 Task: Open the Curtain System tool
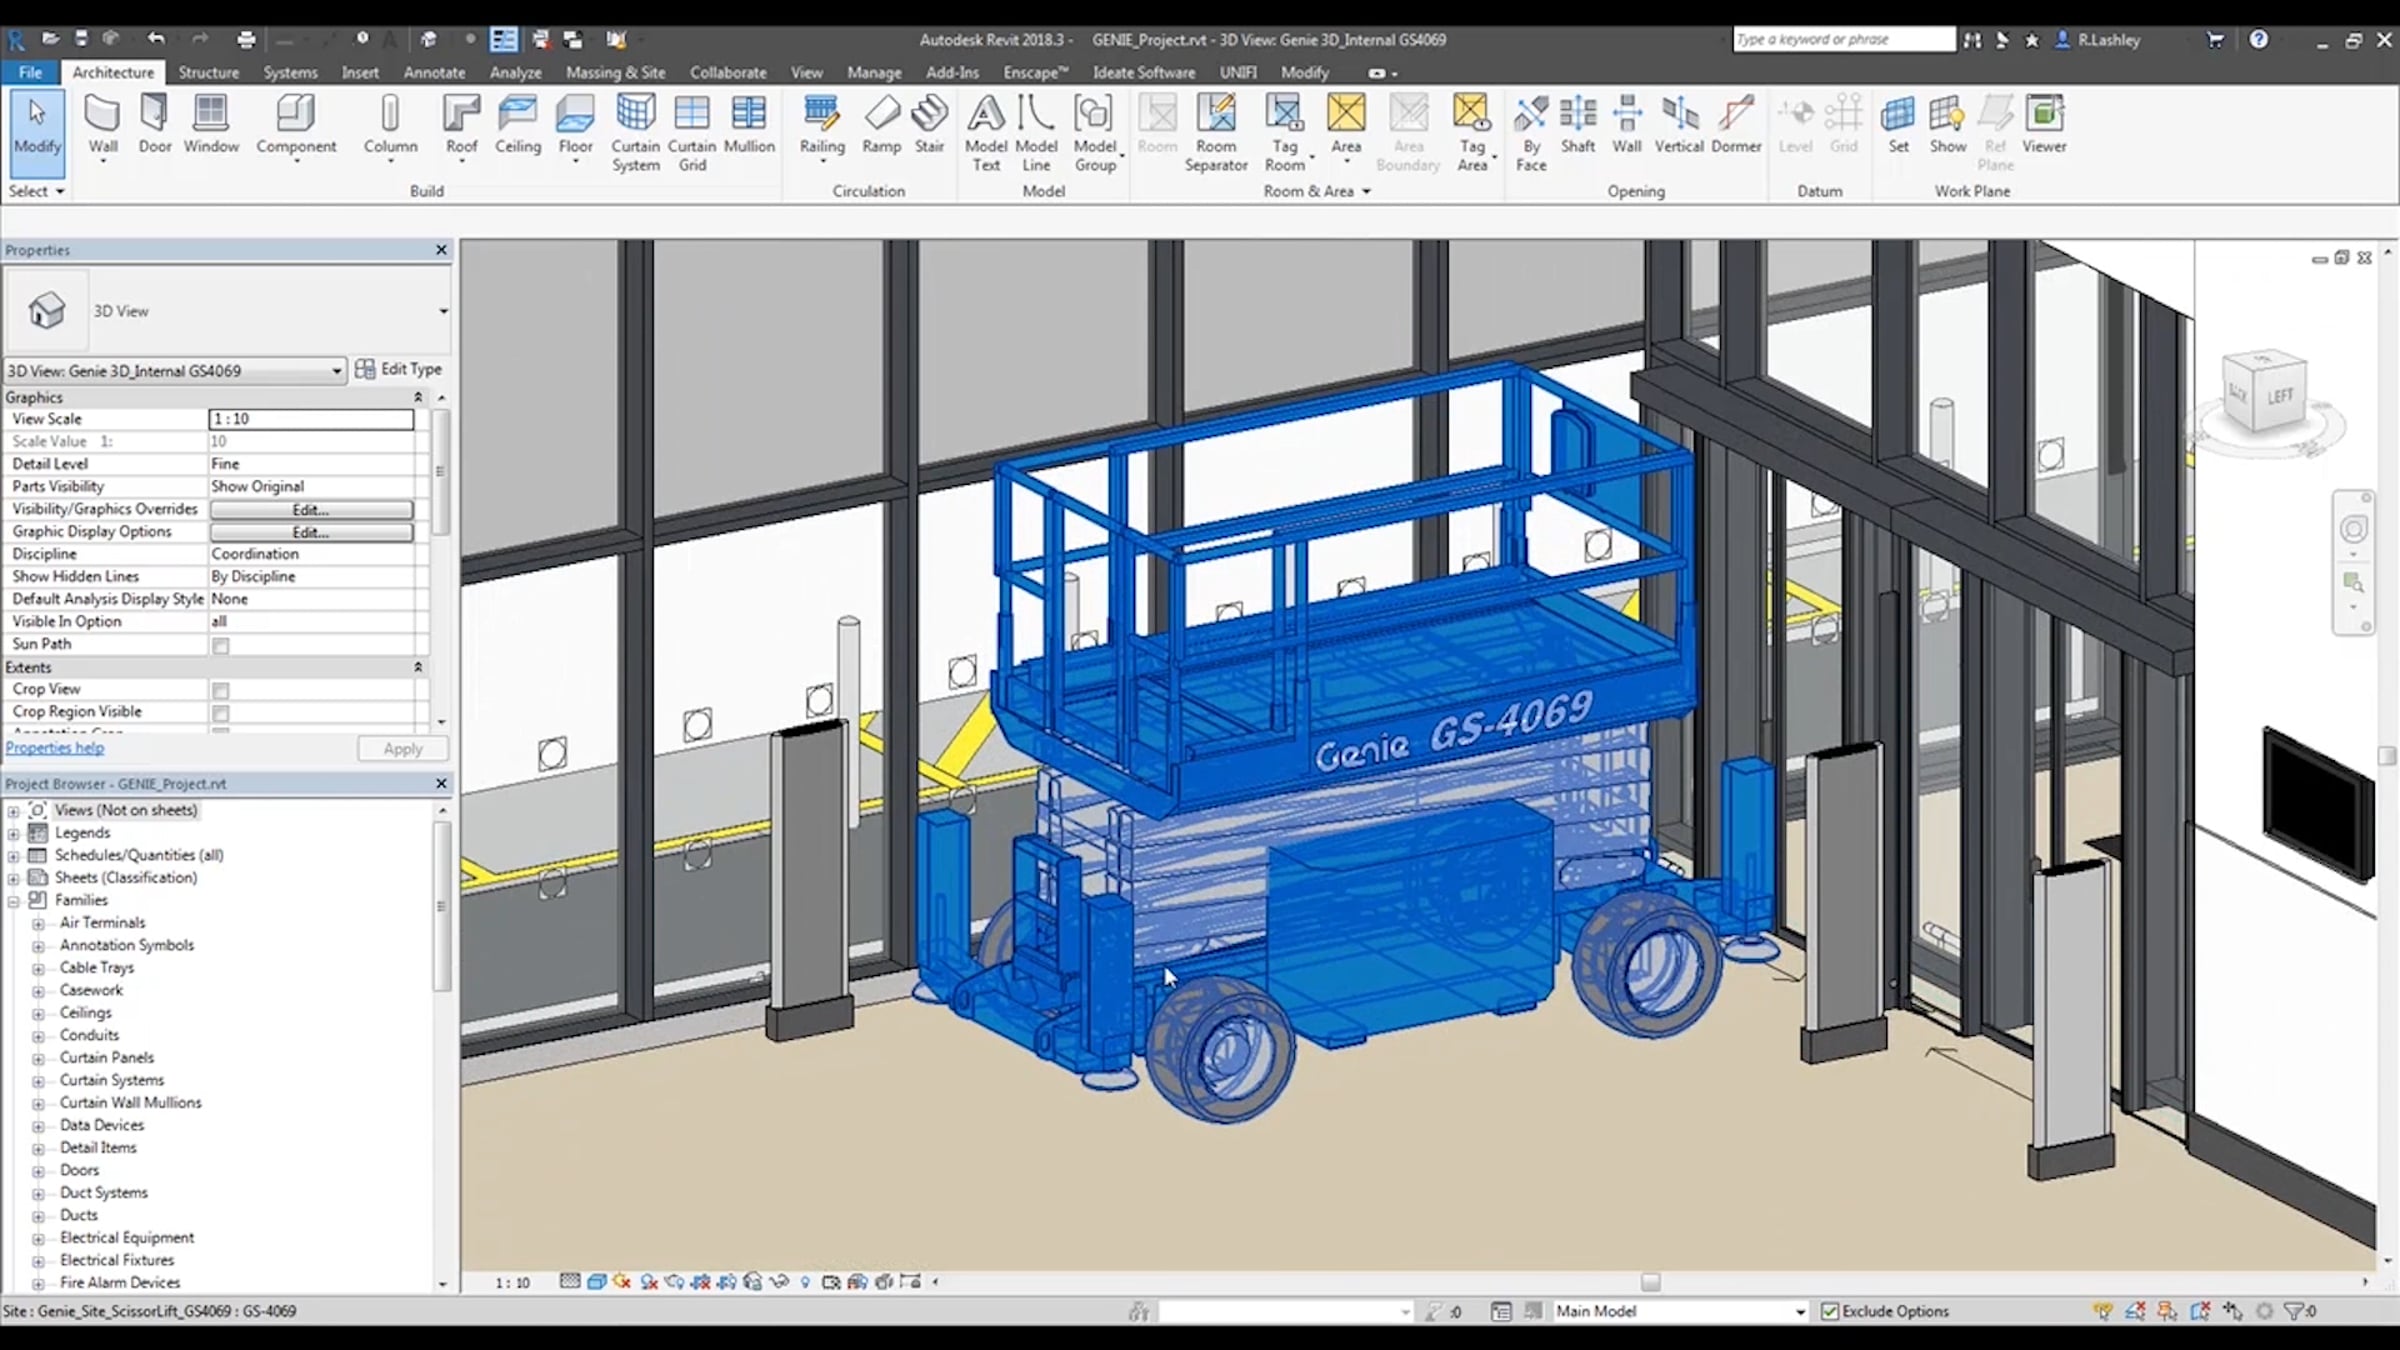(635, 134)
